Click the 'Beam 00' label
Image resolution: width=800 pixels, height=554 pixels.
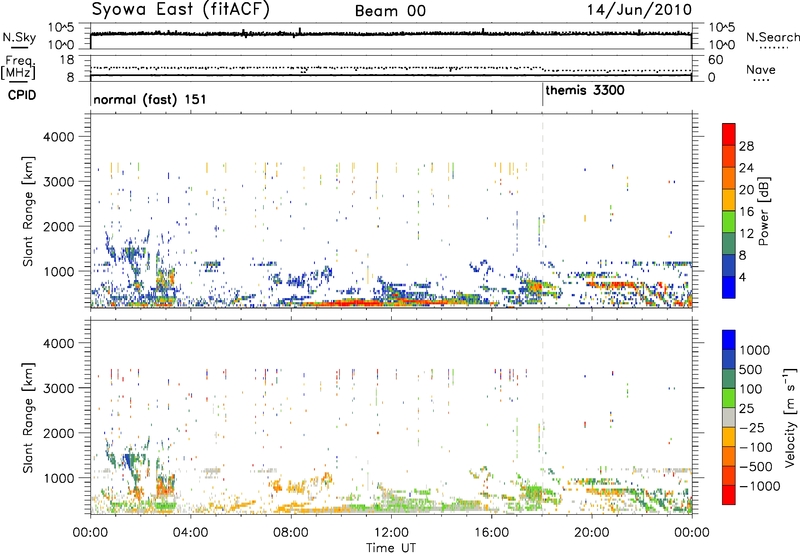[390, 11]
